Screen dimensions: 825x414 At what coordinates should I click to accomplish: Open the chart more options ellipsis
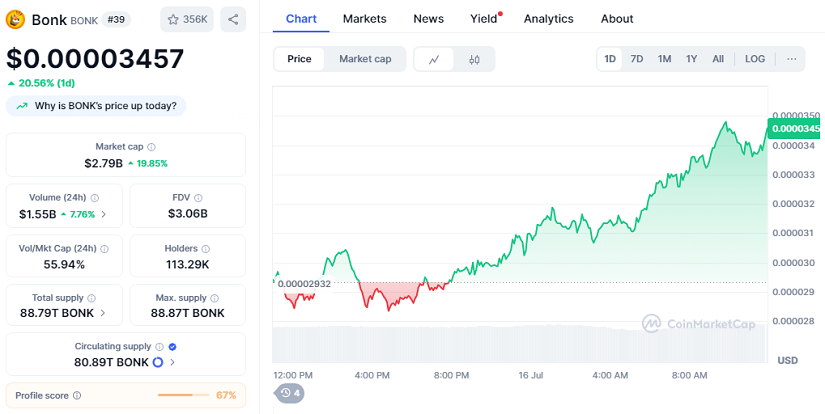tap(791, 59)
